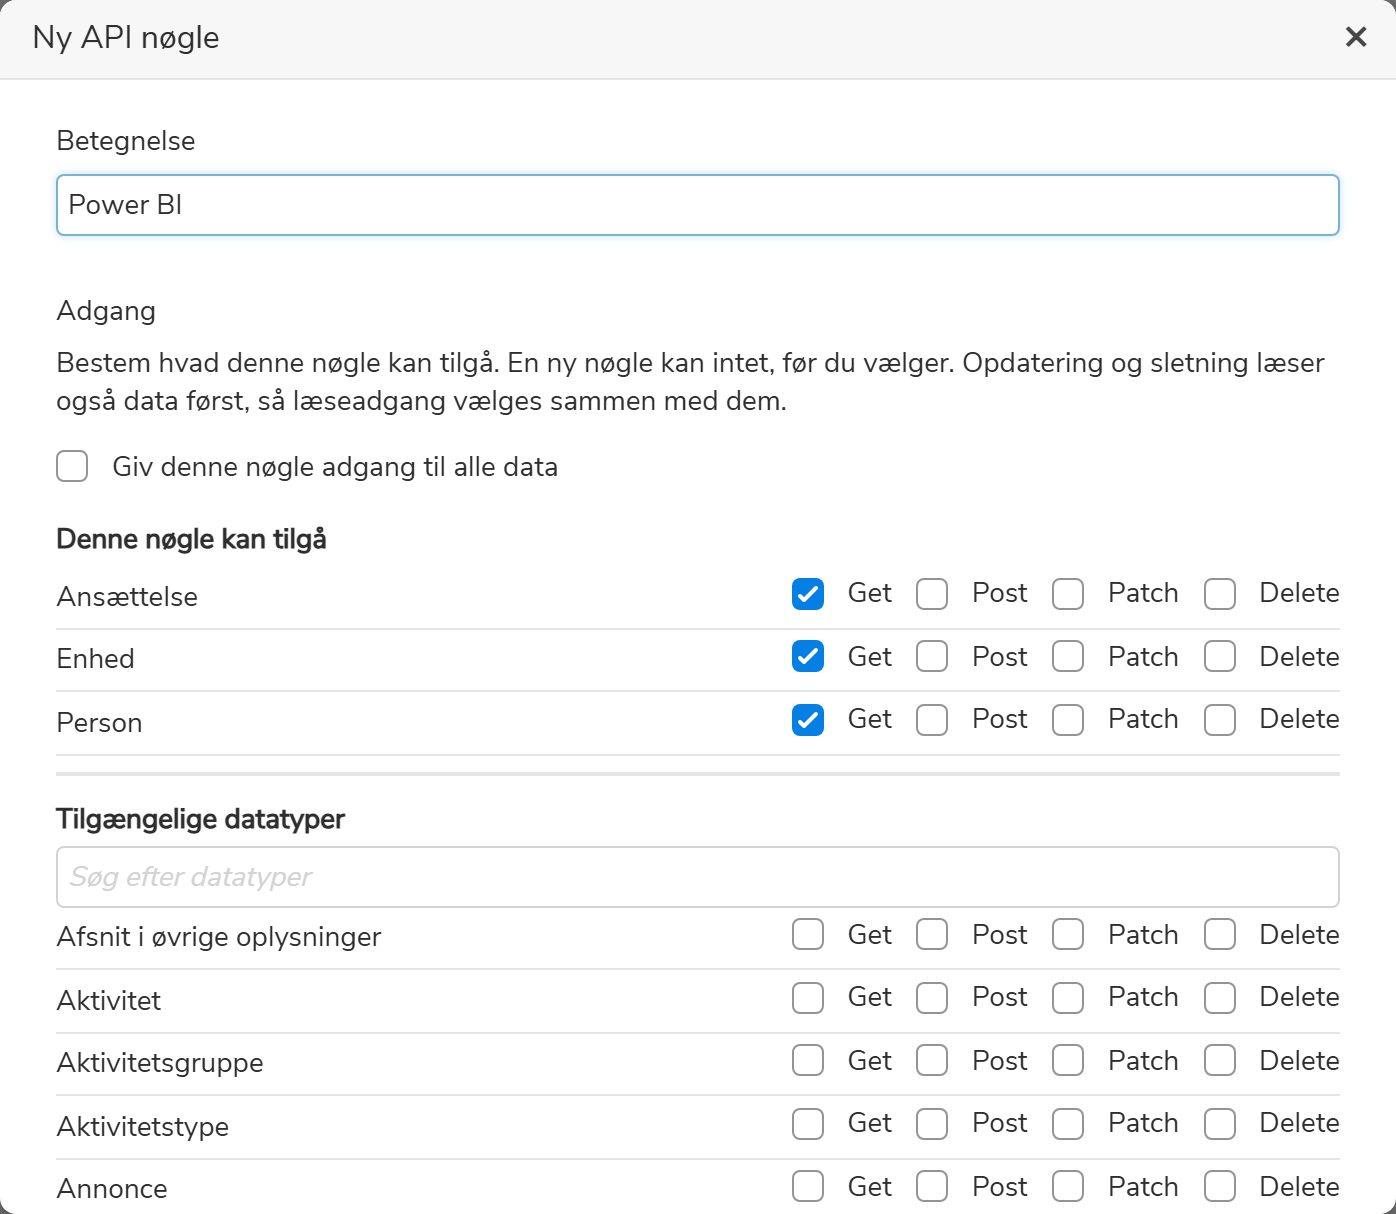This screenshot has width=1396, height=1214.
Task: Check Get for Aktivitet
Action: coord(808,998)
